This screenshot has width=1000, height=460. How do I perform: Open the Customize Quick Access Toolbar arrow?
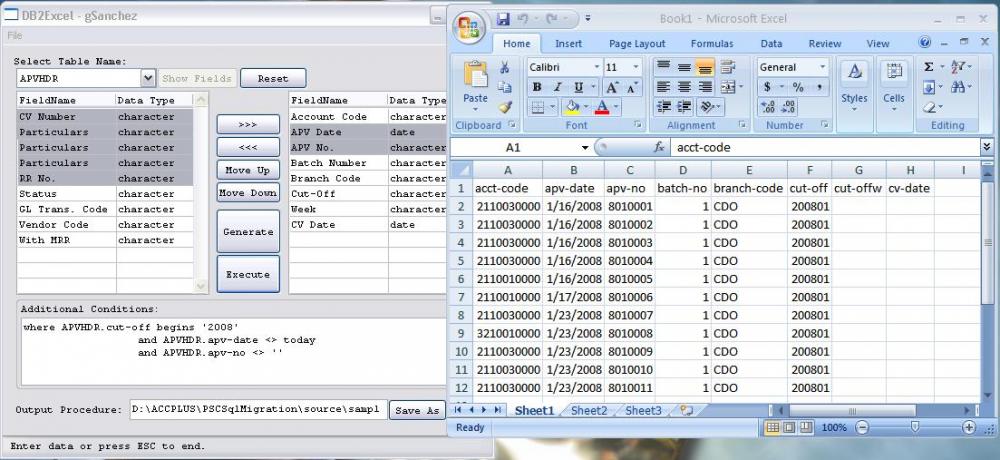coord(587,19)
